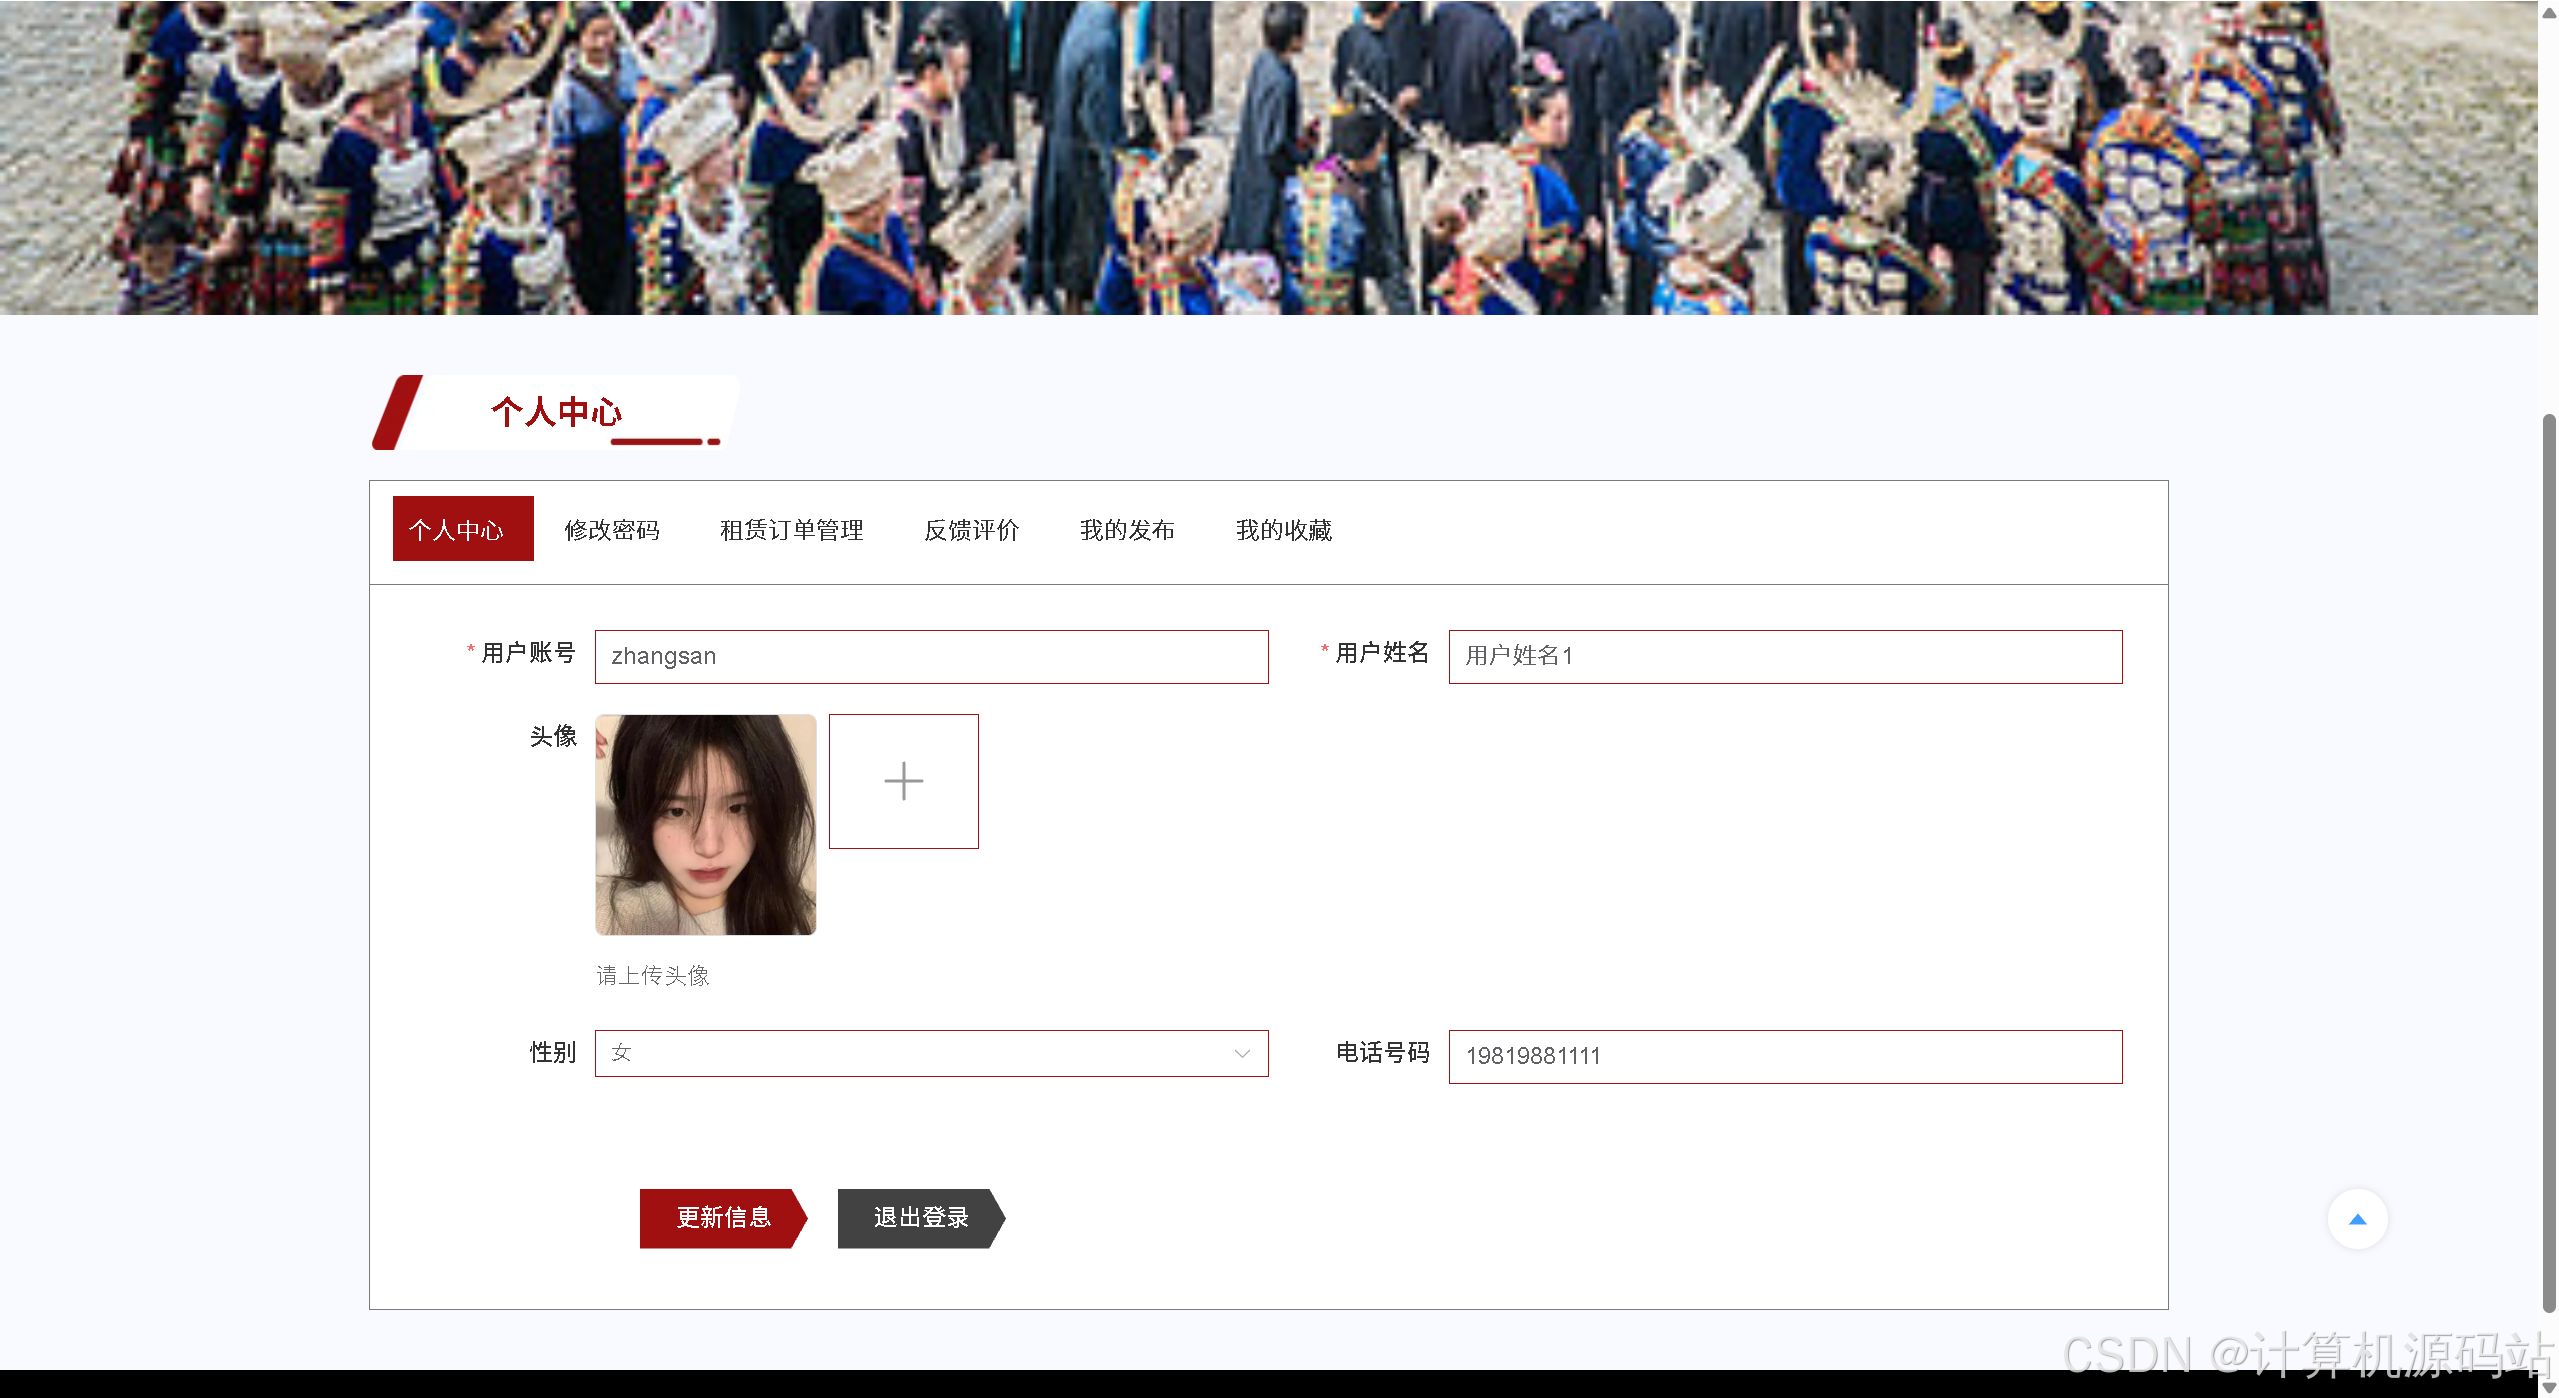Select the active 个人中心 tab

click(462, 529)
